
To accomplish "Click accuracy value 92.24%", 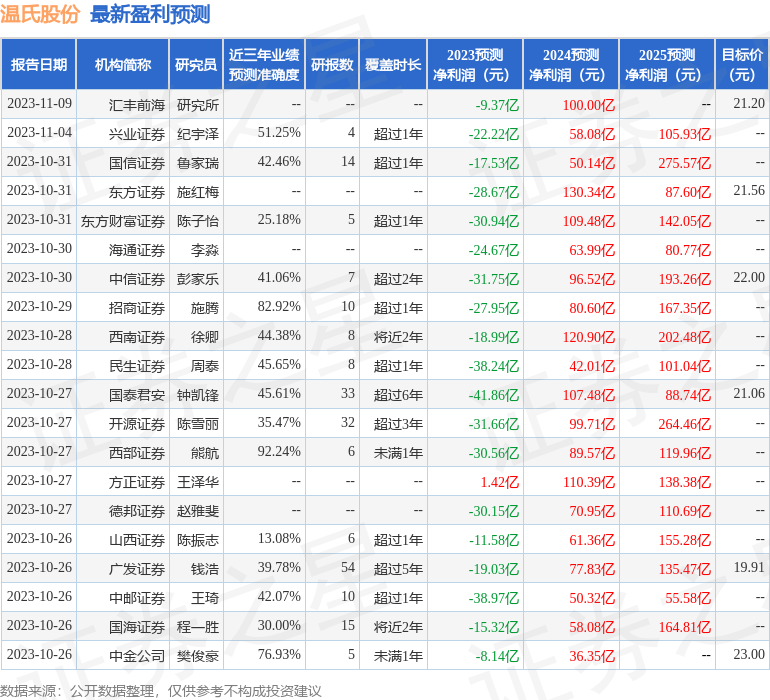I will pyautogui.click(x=279, y=451).
